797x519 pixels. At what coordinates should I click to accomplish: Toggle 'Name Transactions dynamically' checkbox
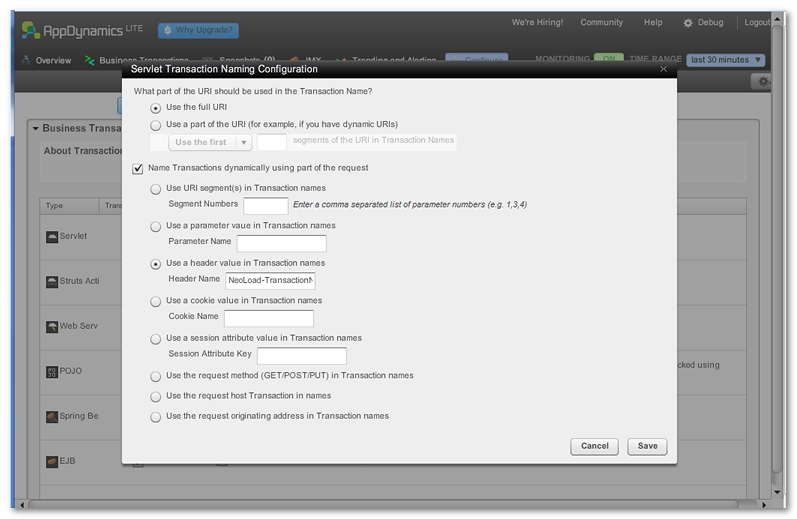(x=138, y=168)
